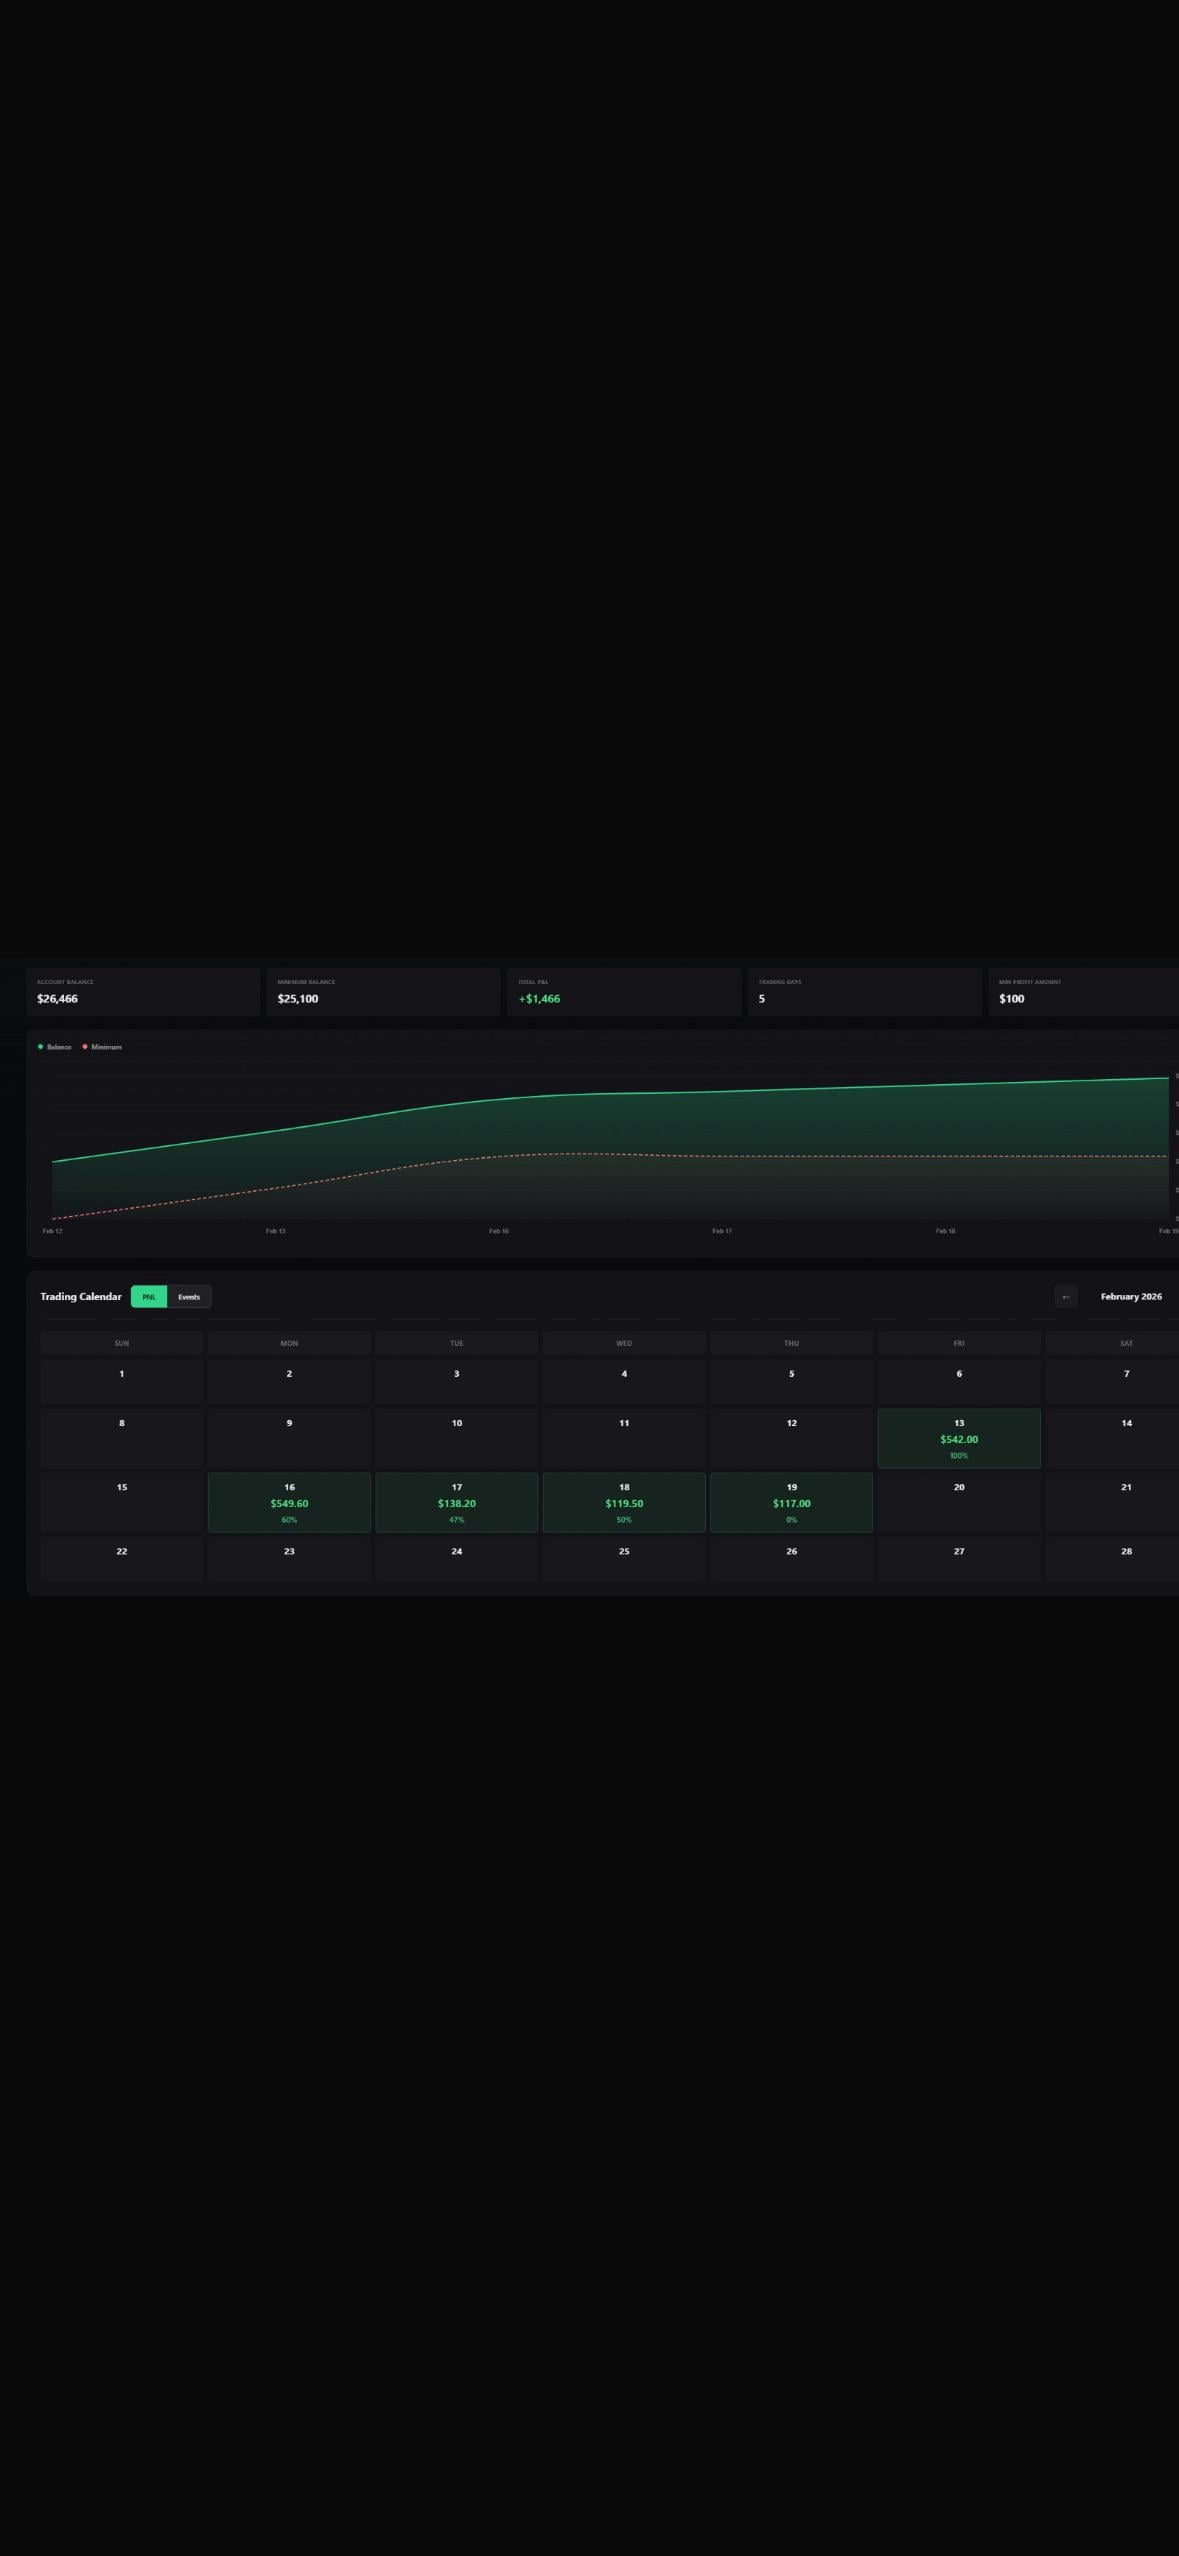Select empty day 20 in the calendar

tap(959, 1502)
